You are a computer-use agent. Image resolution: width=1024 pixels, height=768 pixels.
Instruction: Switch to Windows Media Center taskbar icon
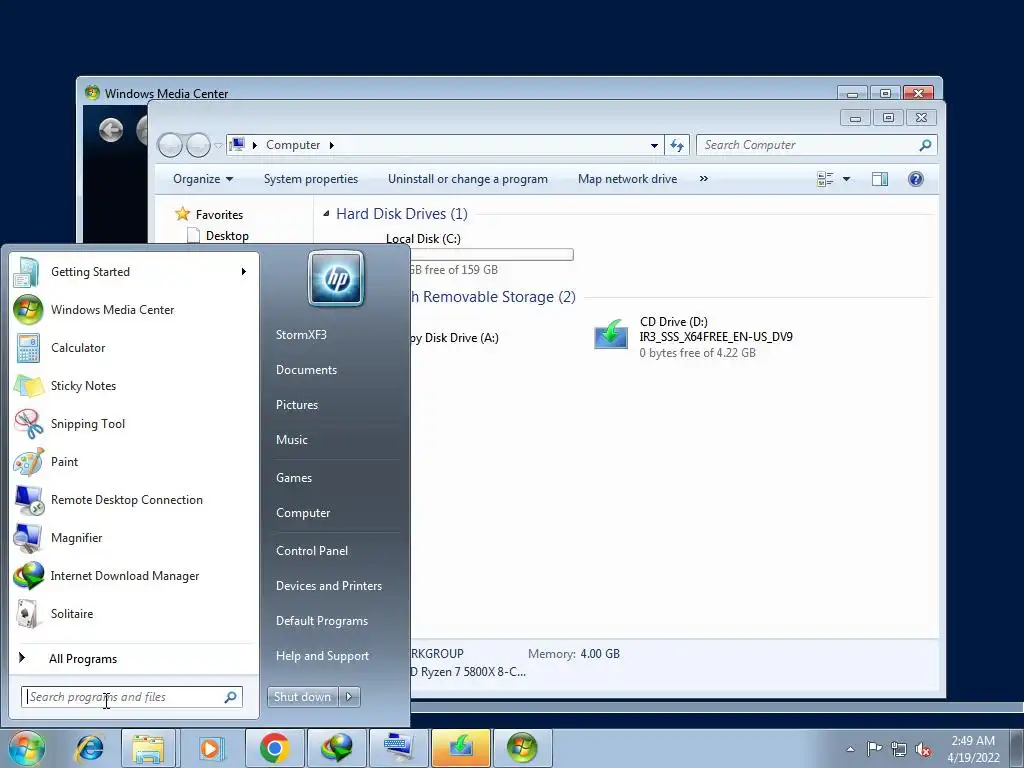pyautogui.click(x=522, y=748)
